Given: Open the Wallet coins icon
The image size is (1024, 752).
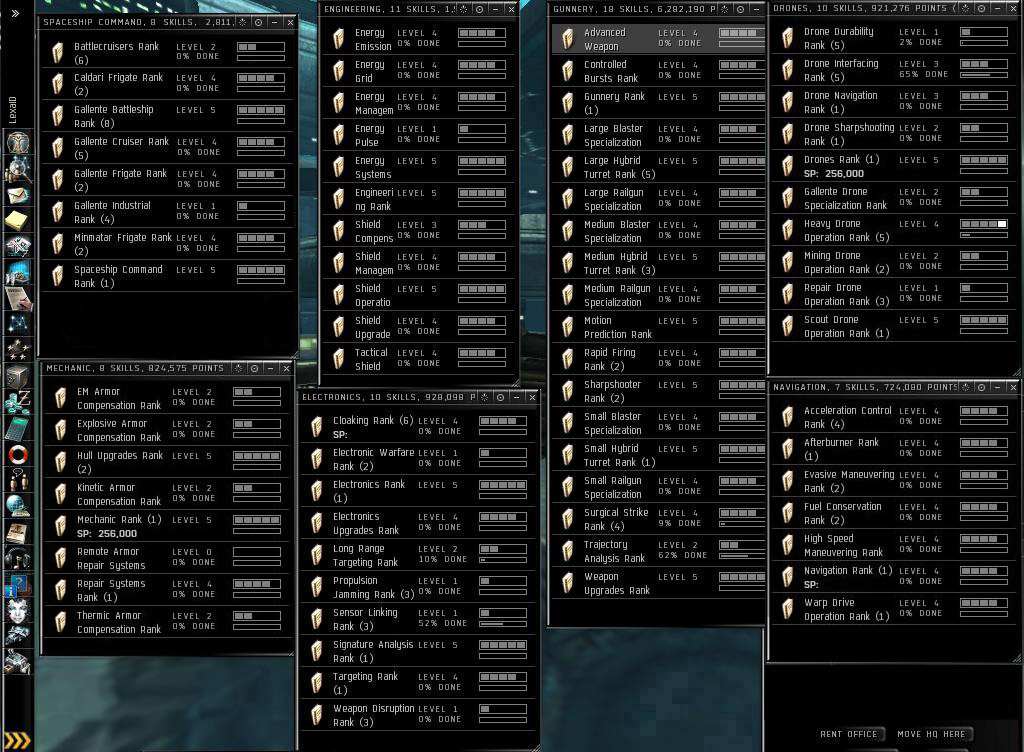Looking at the screenshot, I should (x=18, y=401).
